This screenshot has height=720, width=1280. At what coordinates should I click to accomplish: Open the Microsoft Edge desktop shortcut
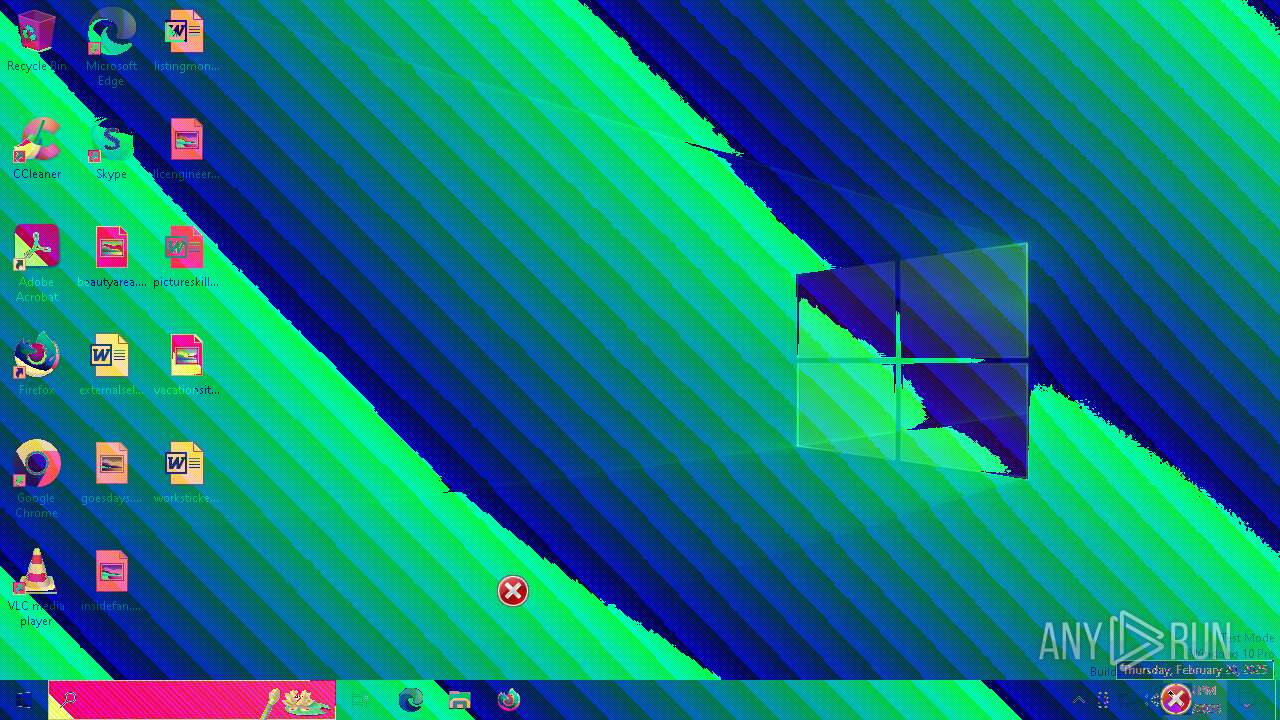111,46
